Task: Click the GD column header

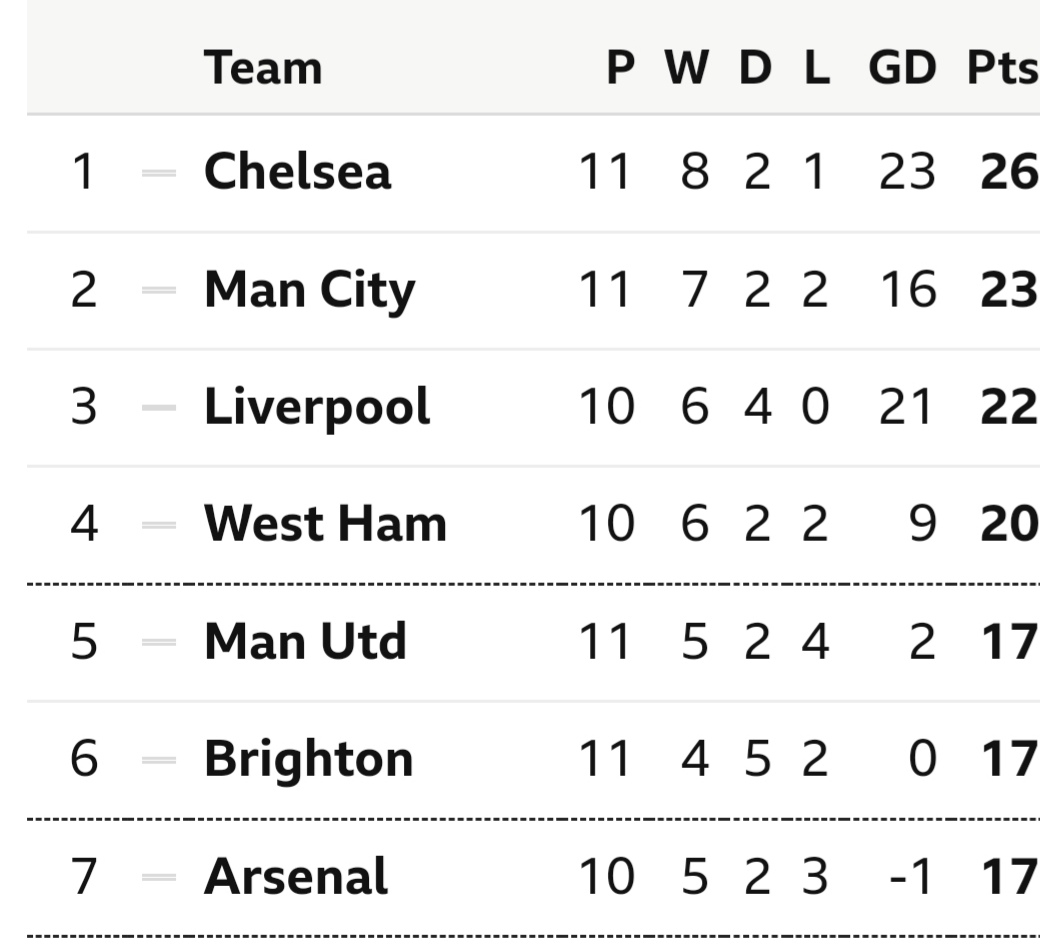Action: (902, 68)
